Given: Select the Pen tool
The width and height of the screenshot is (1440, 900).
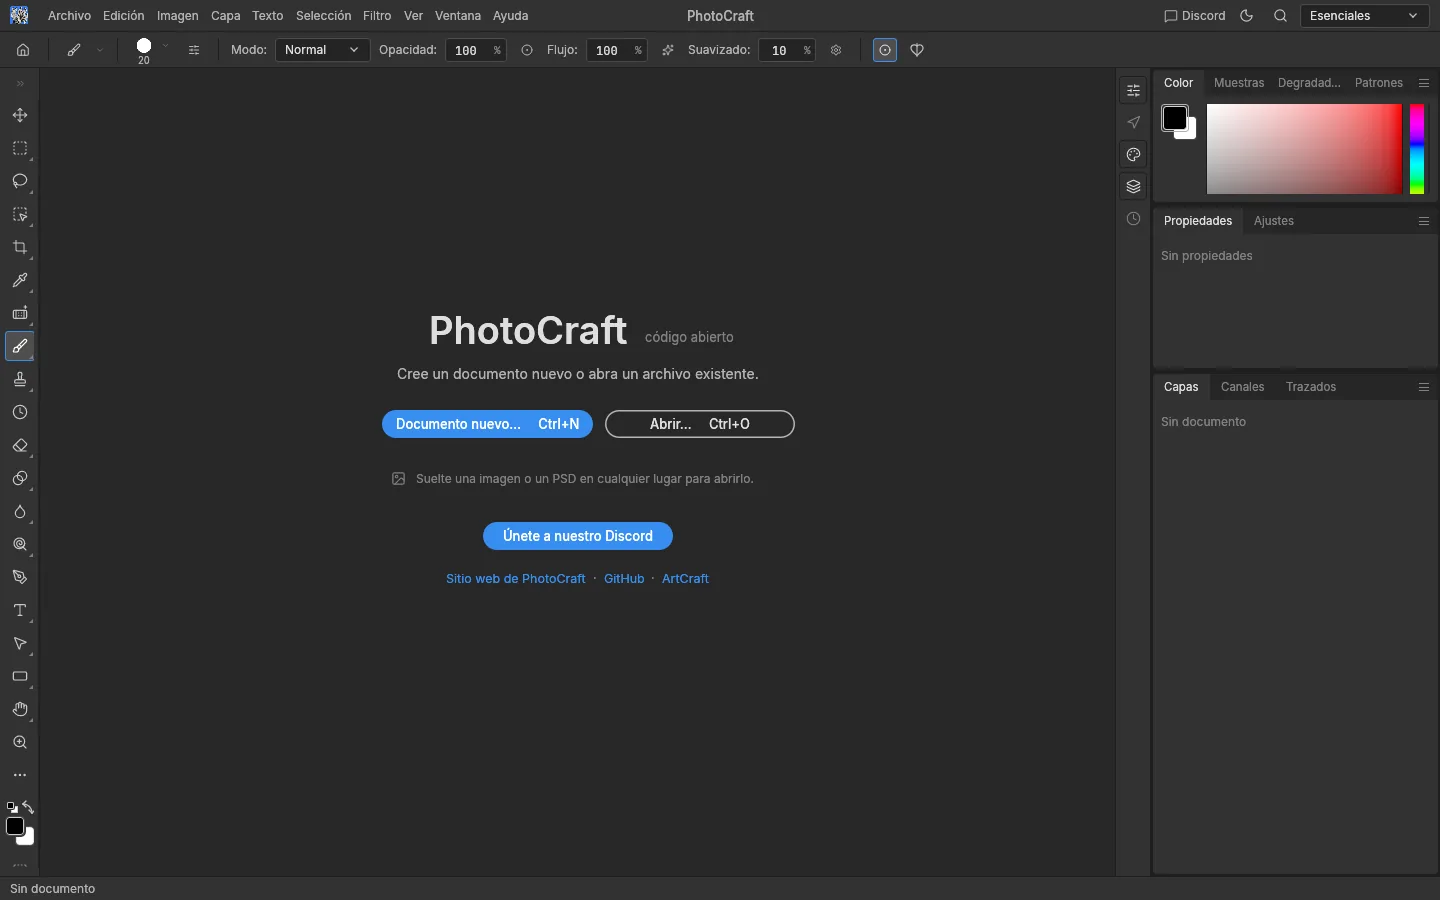Looking at the screenshot, I should click(x=20, y=578).
